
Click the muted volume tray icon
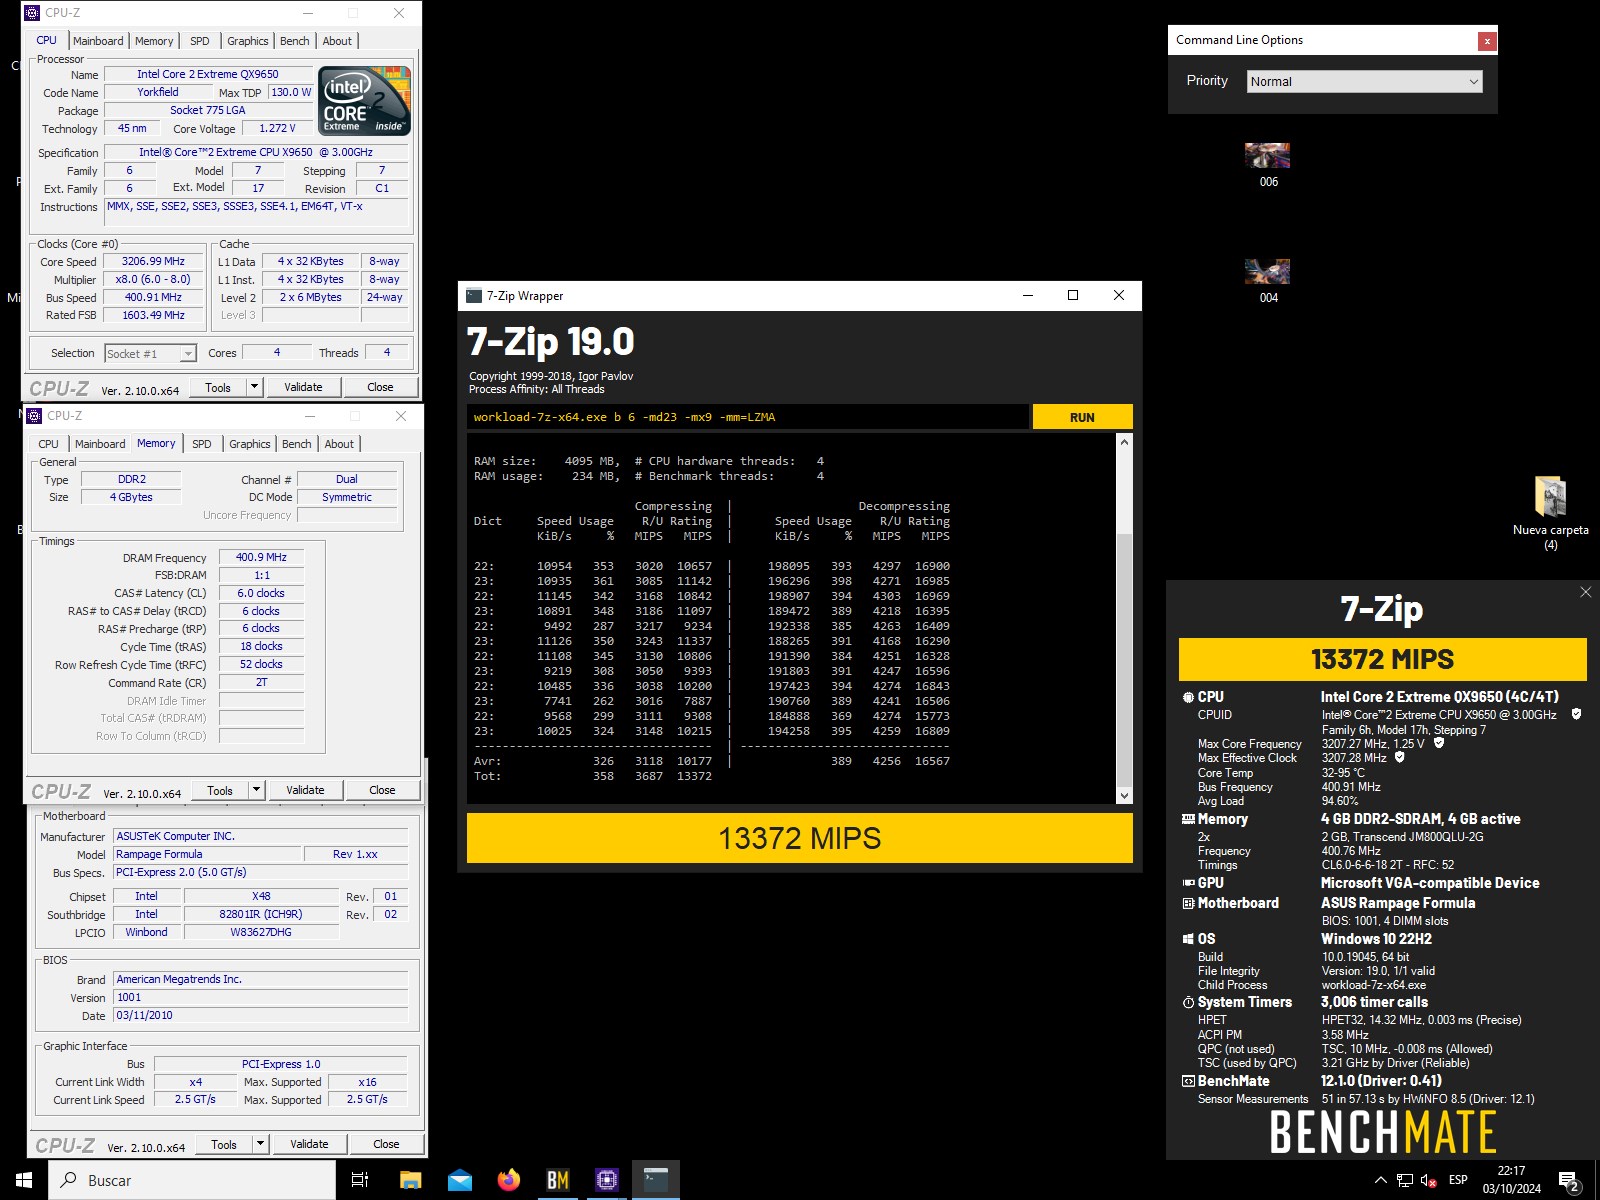[1428, 1181]
